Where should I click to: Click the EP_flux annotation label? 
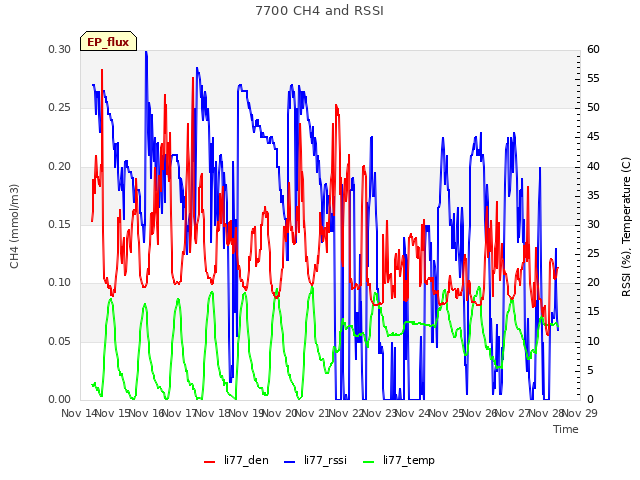(108, 42)
